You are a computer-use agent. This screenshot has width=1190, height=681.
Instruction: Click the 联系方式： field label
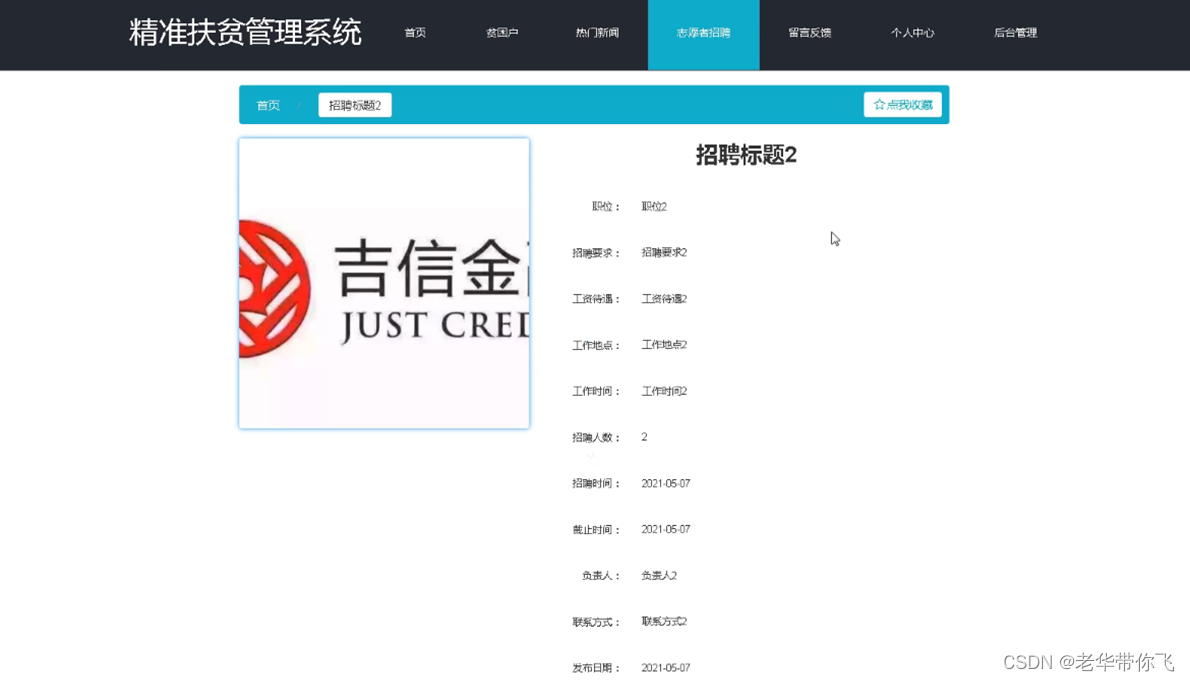pos(596,622)
